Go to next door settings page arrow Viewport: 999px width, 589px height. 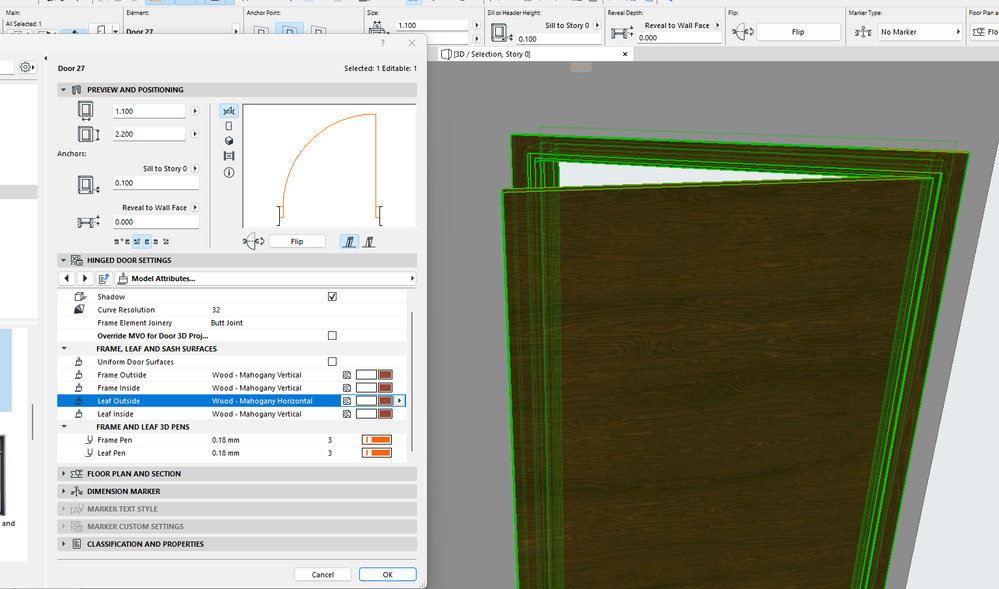(x=83, y=278)
